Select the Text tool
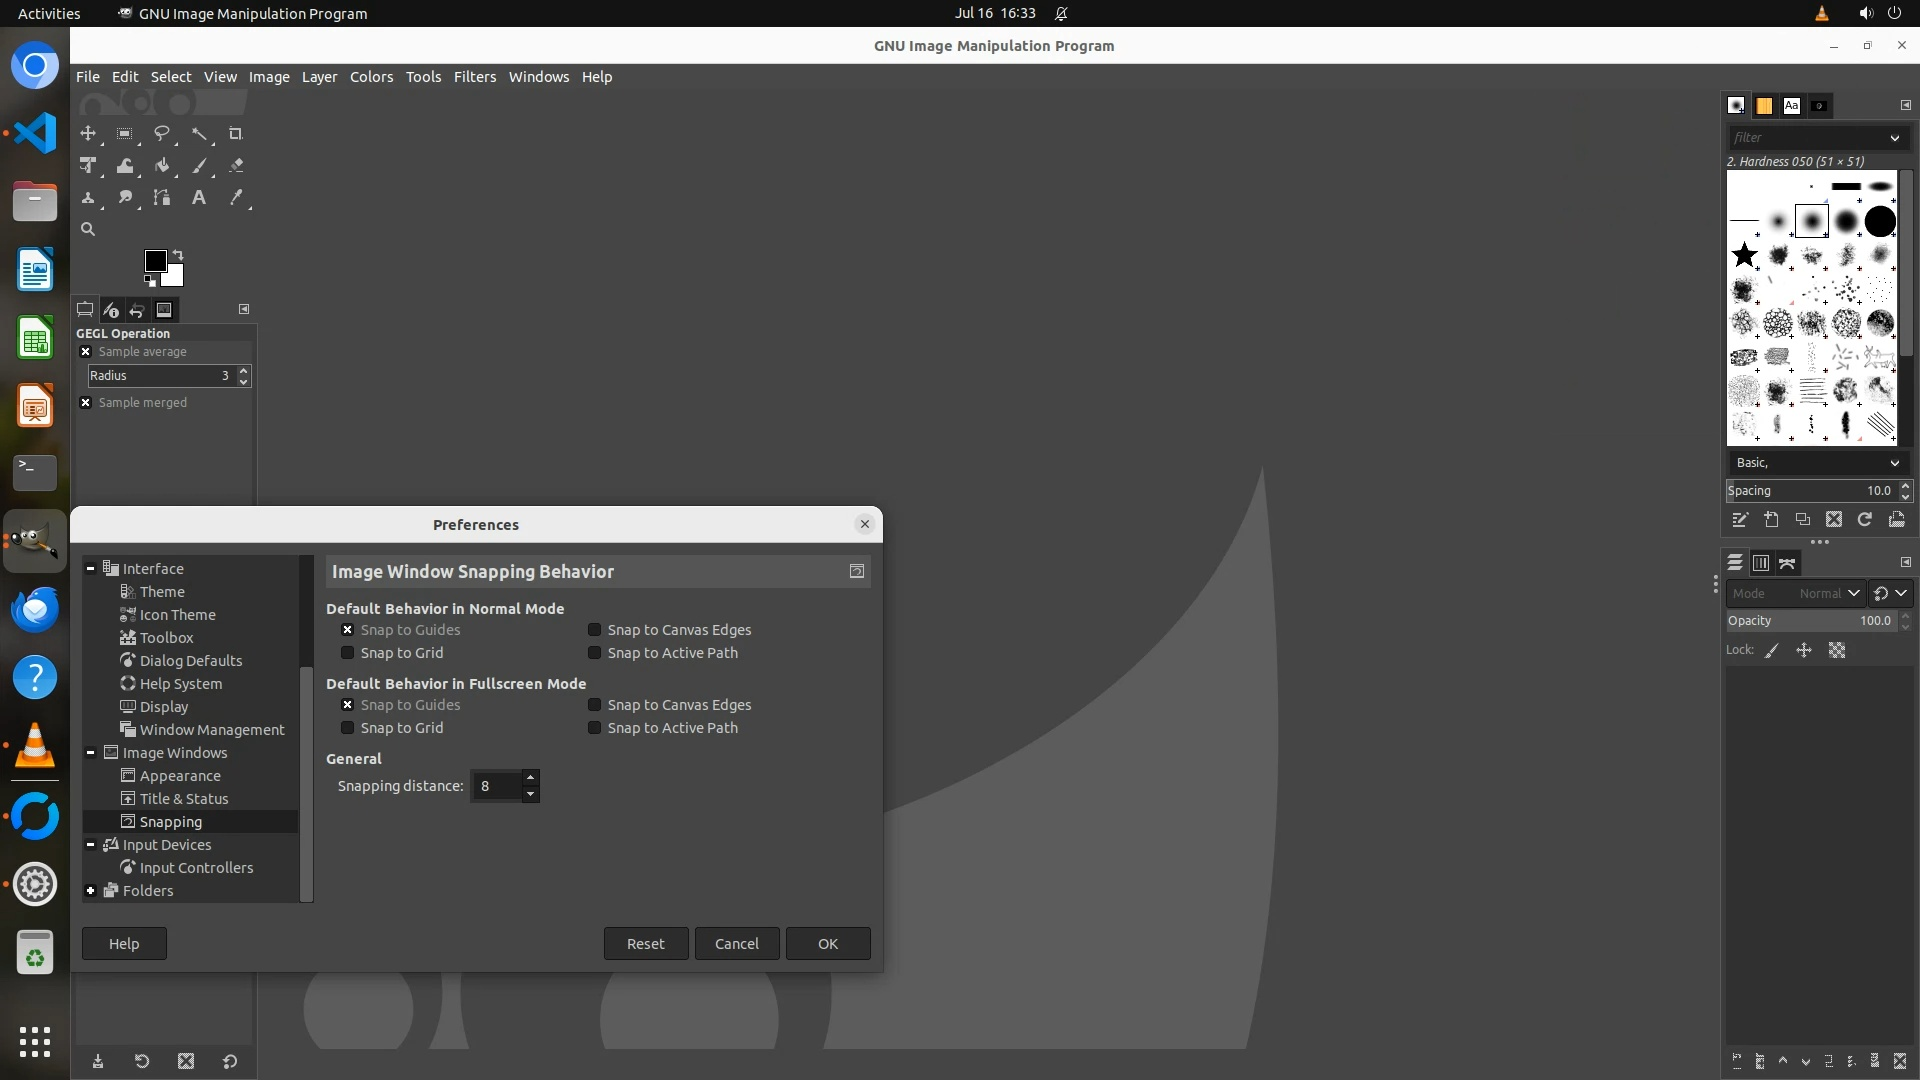The height and width of the screenshot is (1080, 1920). (x=199, y=198)
